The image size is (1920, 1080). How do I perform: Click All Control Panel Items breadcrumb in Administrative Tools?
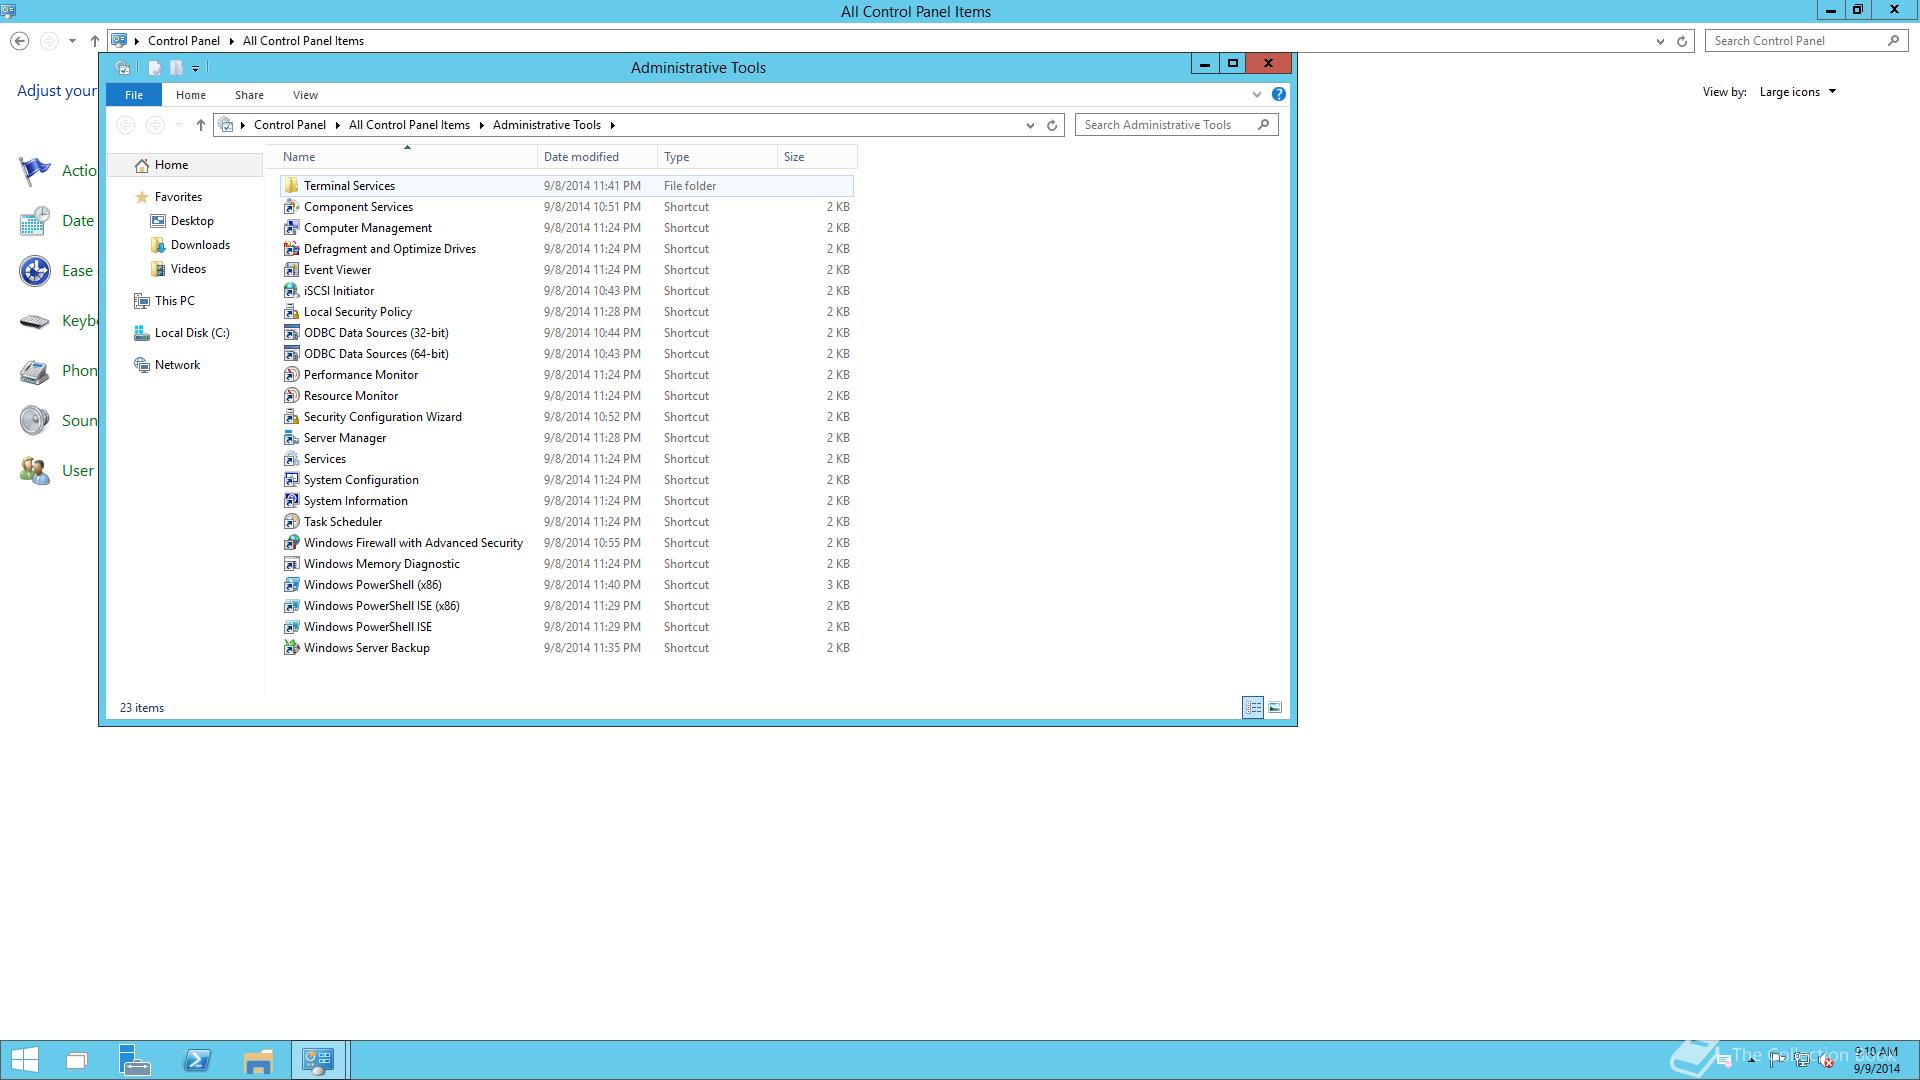409,125
